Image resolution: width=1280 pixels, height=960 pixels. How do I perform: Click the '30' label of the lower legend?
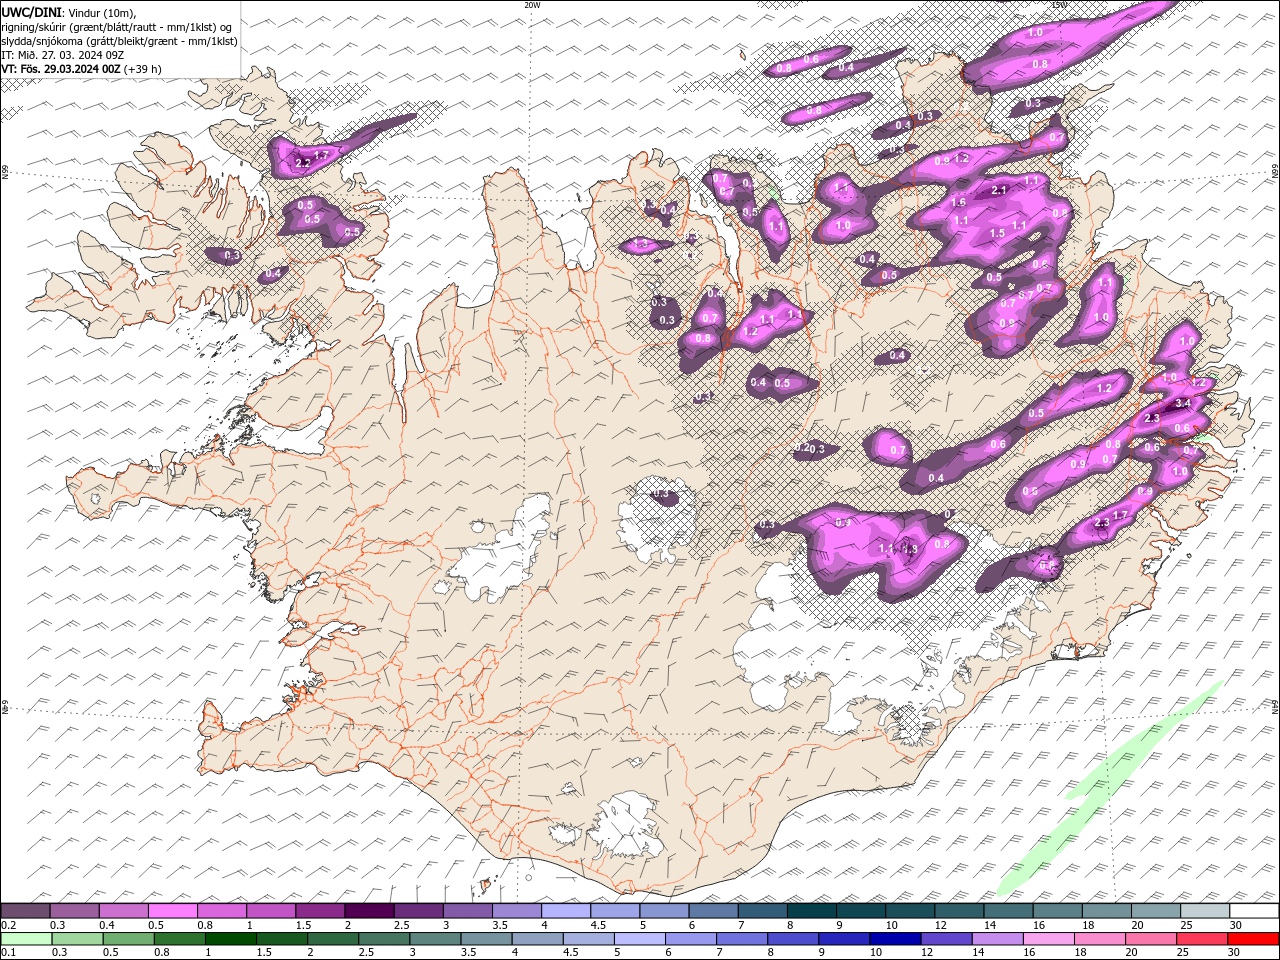coord(1236,953)
